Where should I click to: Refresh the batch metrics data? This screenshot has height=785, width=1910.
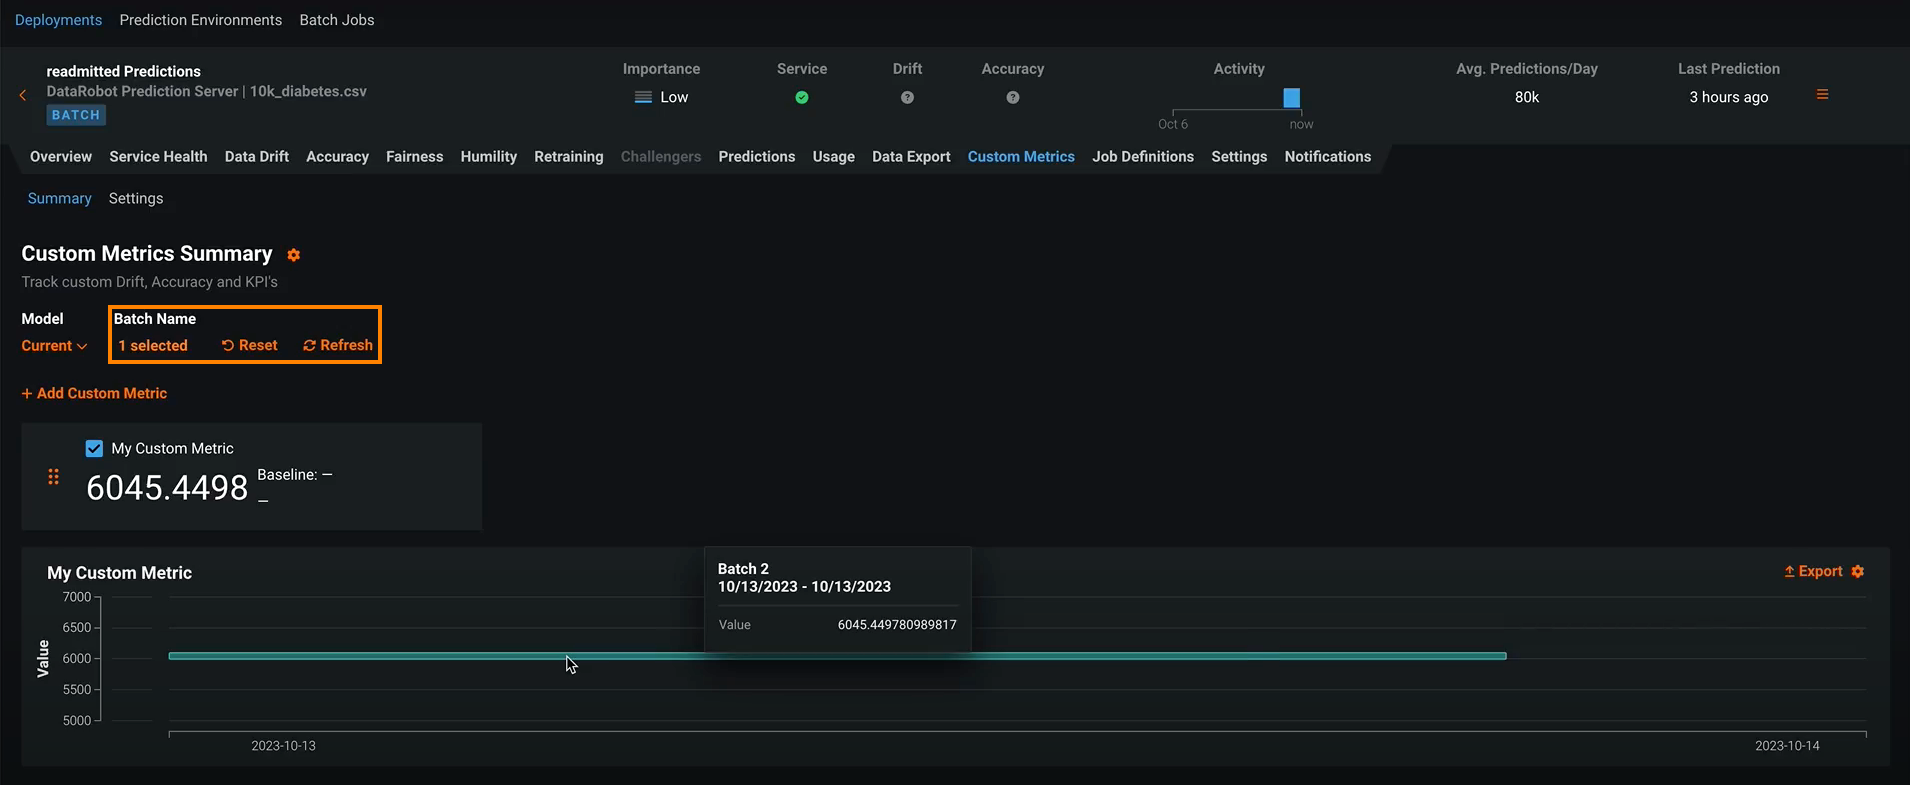click(338, 346)
